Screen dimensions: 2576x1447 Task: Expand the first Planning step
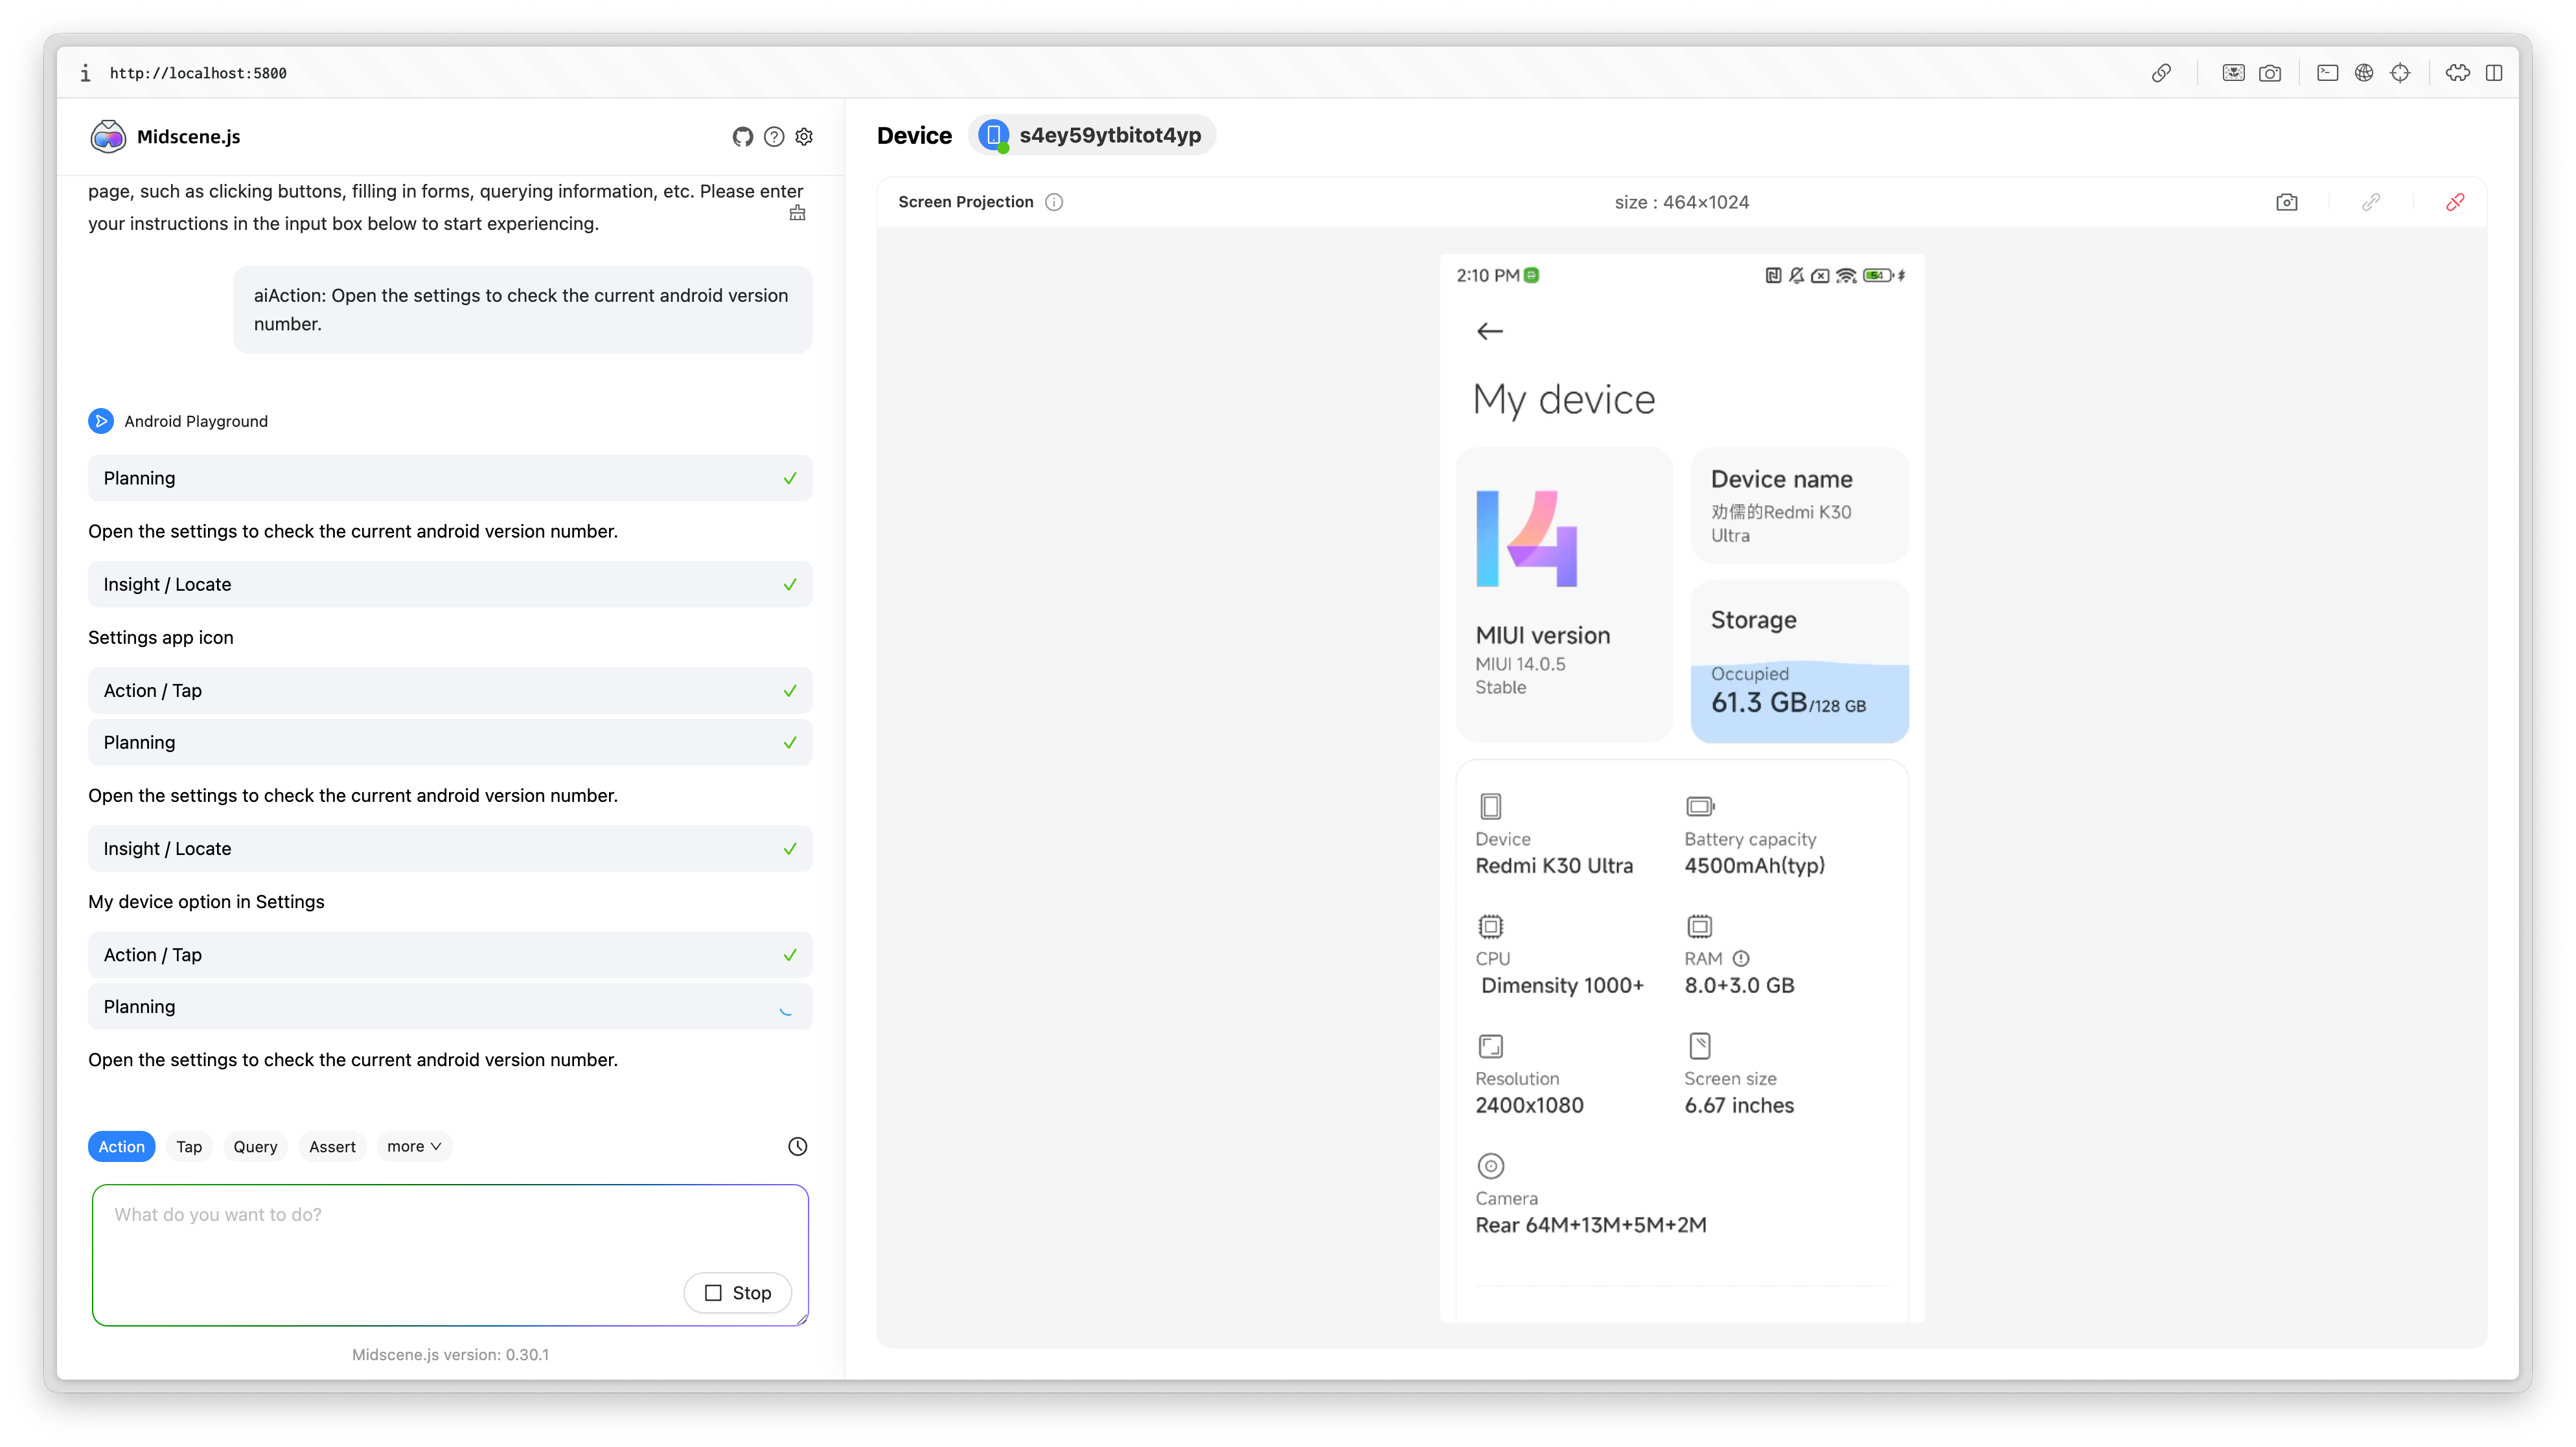click(x=450, y=478)
